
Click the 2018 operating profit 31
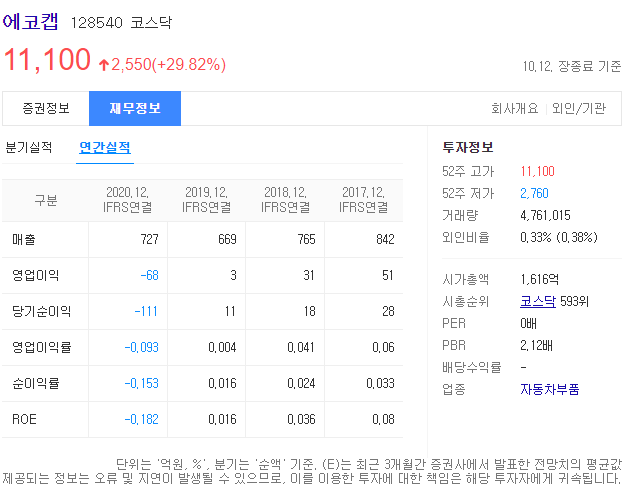pyautogui.click(x=309, y=275)
